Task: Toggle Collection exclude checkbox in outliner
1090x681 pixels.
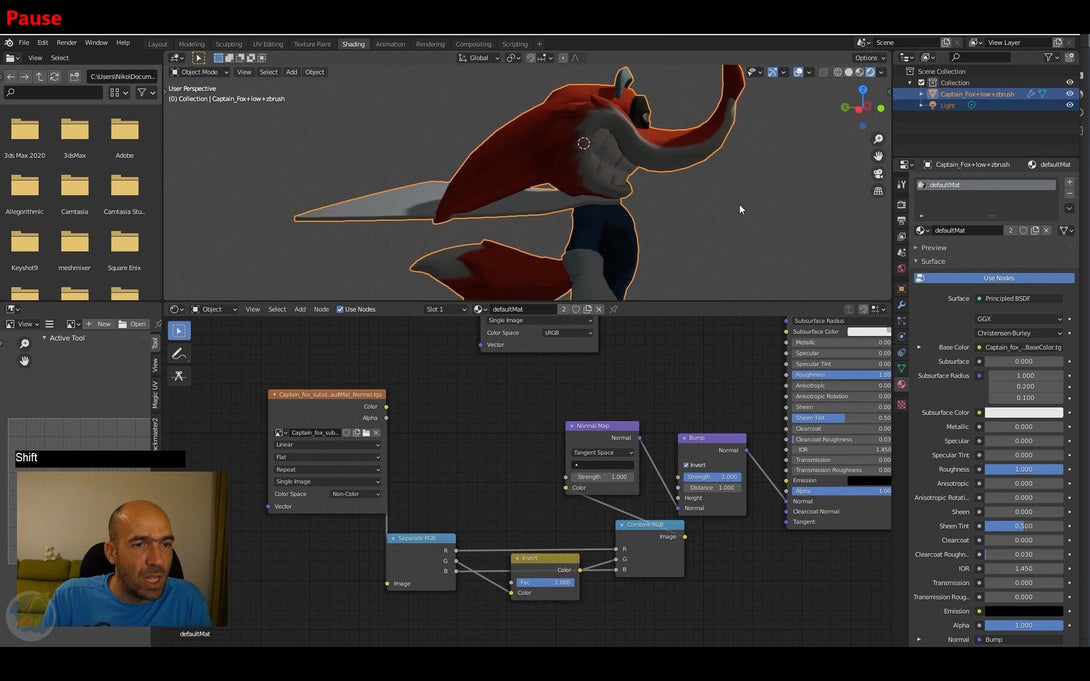Action: [922, 83]
